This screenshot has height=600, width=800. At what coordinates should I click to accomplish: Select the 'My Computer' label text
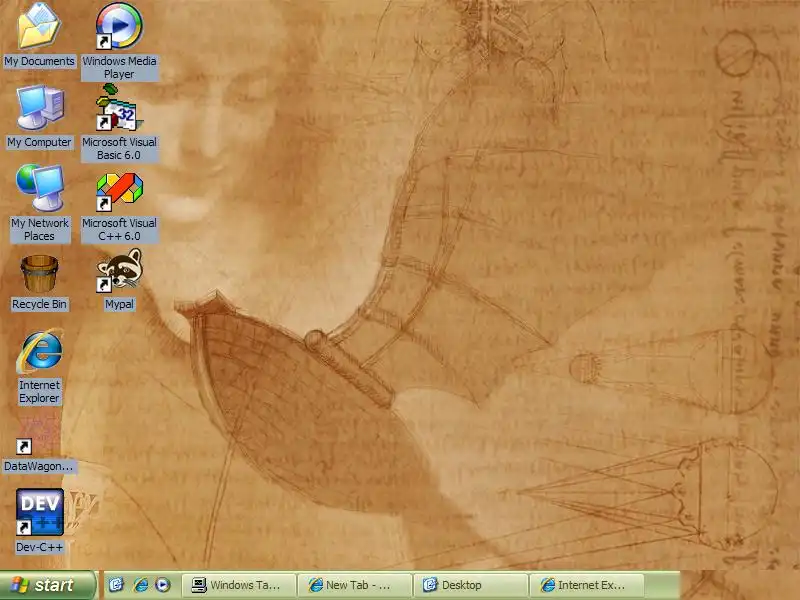tap(39, 142)
